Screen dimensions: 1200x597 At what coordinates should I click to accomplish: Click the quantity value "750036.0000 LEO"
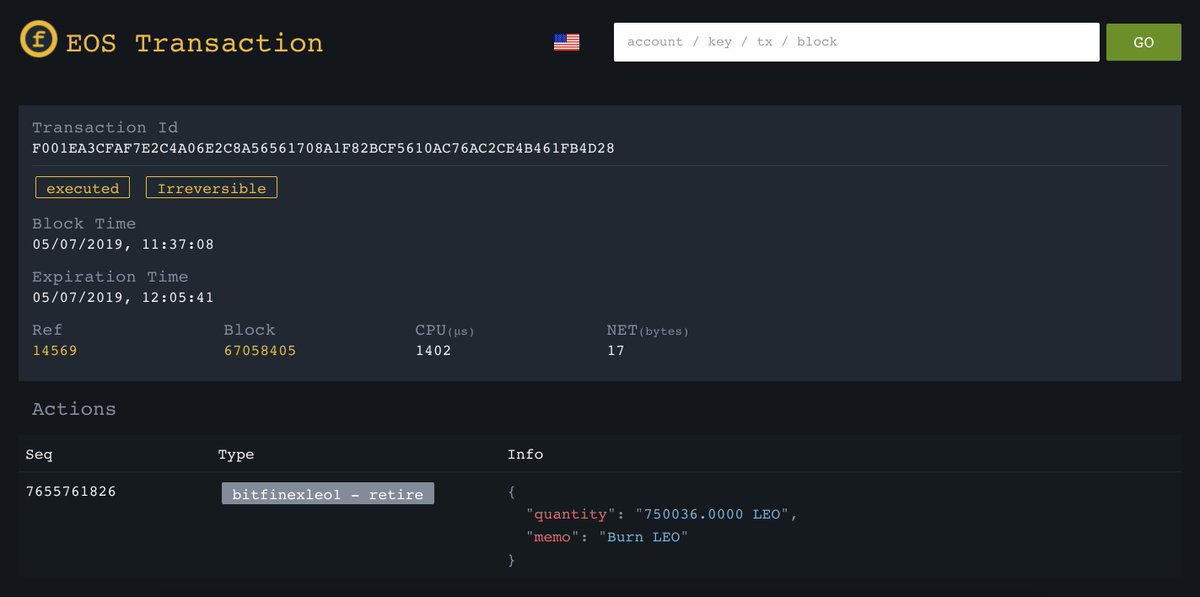click(713, 514)
